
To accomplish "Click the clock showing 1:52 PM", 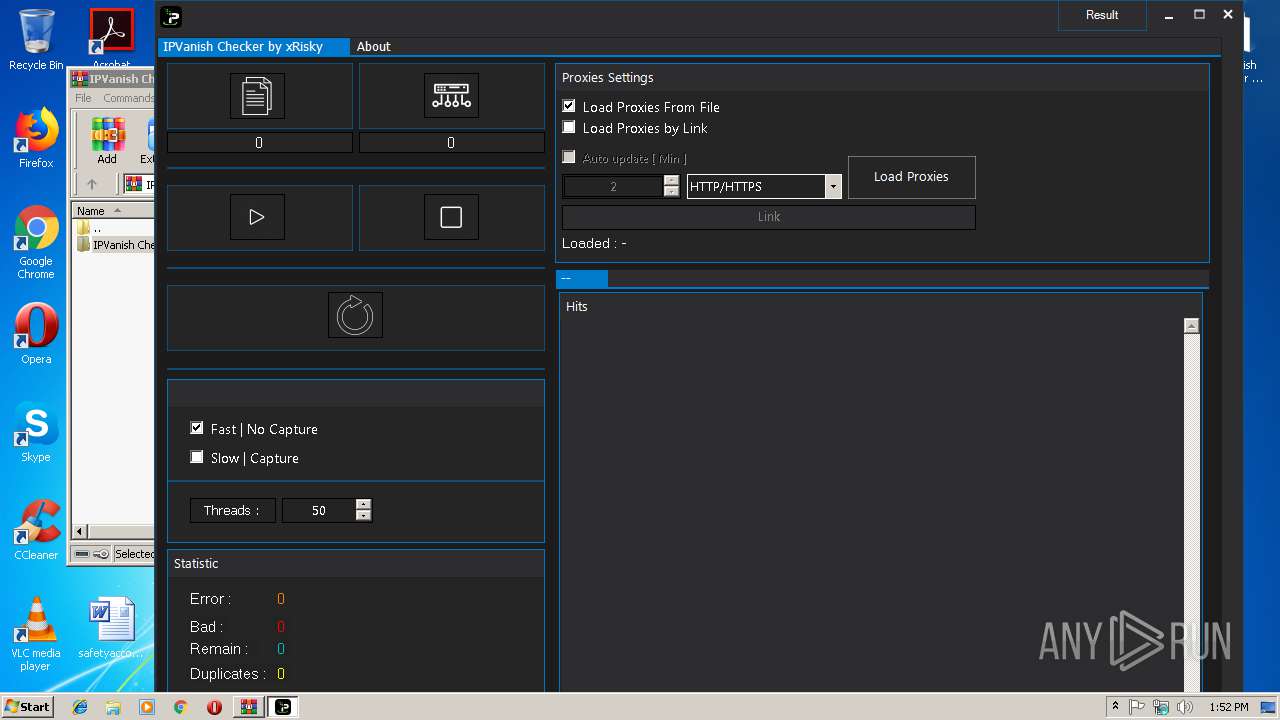I will (1229, 707).
